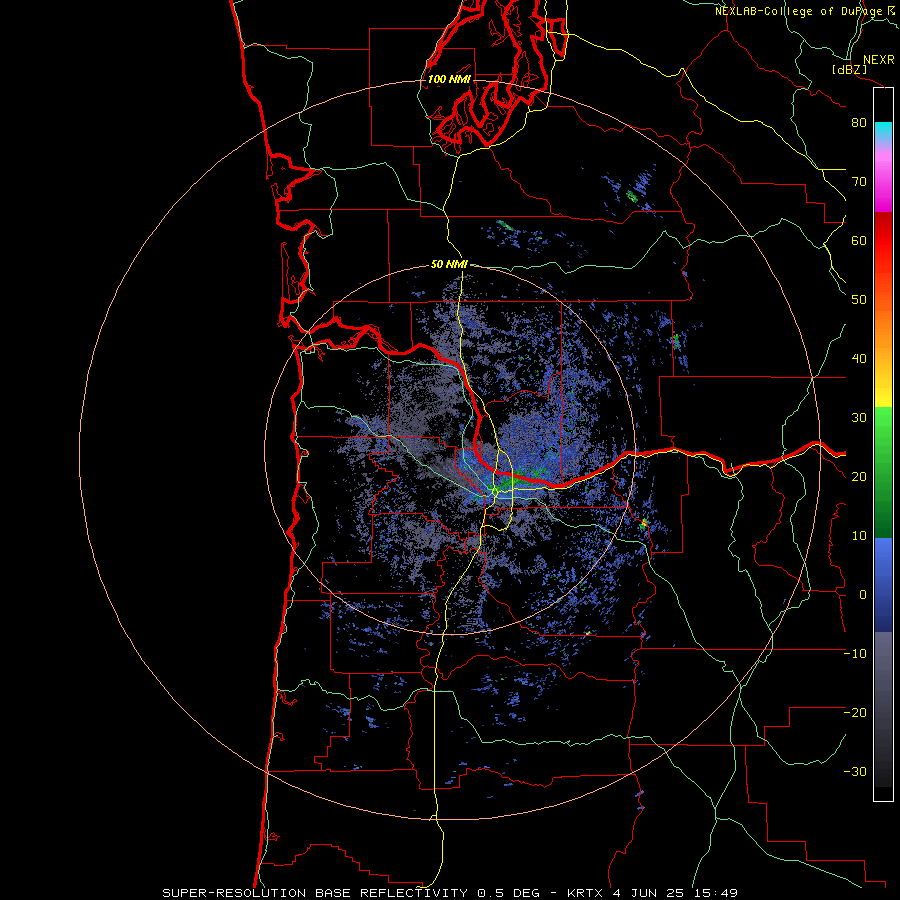Click the 10 value on the dBZ scale

point(859,536)
